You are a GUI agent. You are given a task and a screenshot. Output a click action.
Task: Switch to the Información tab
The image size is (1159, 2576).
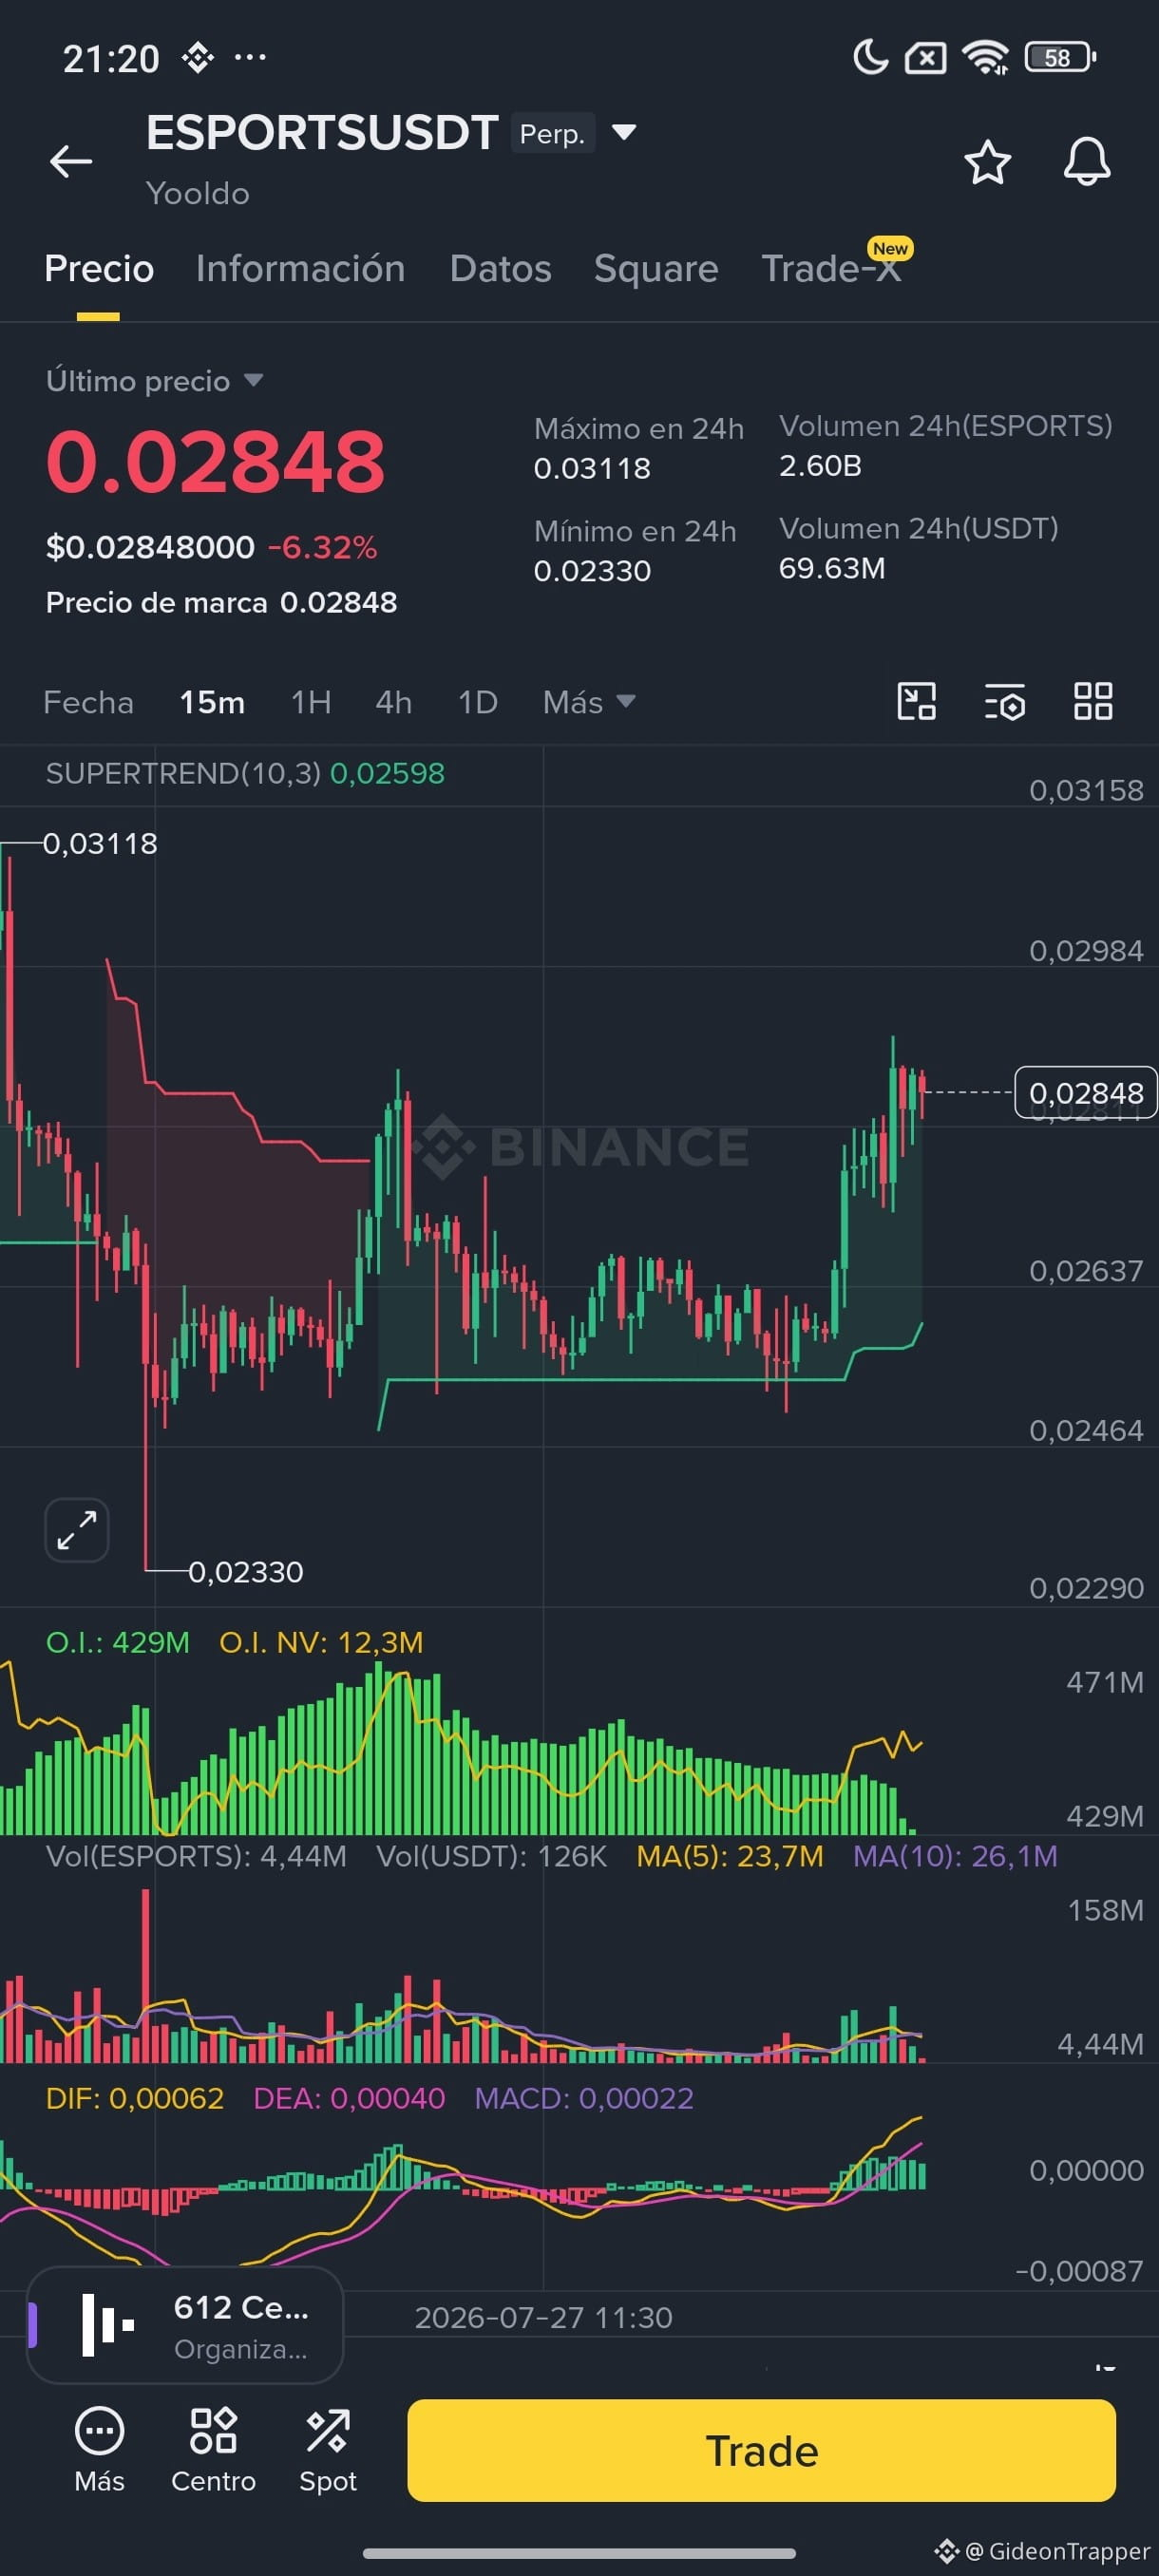coord(300,269)
